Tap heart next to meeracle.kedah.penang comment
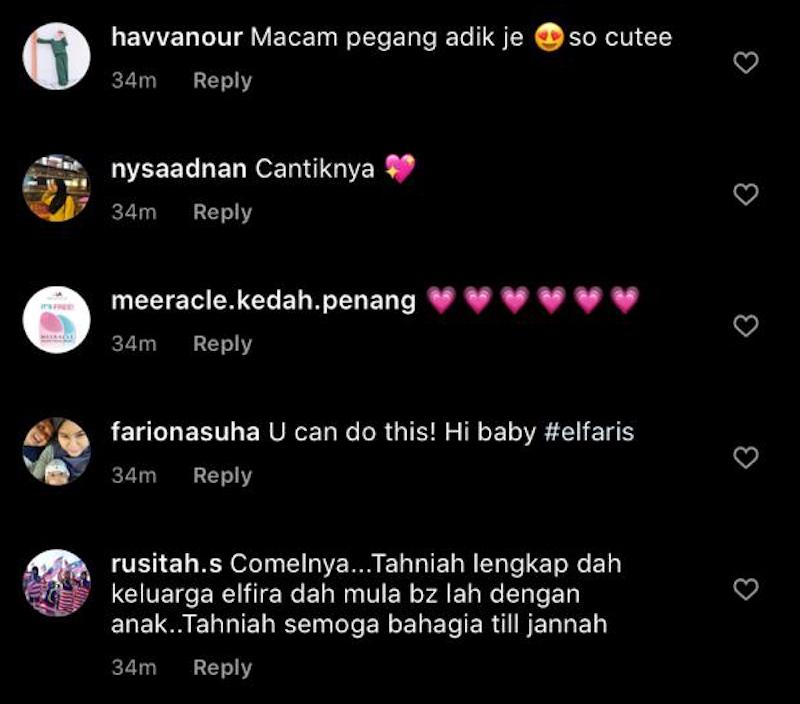The height and width of the screenshot is (704, 800). click(746, 326)
